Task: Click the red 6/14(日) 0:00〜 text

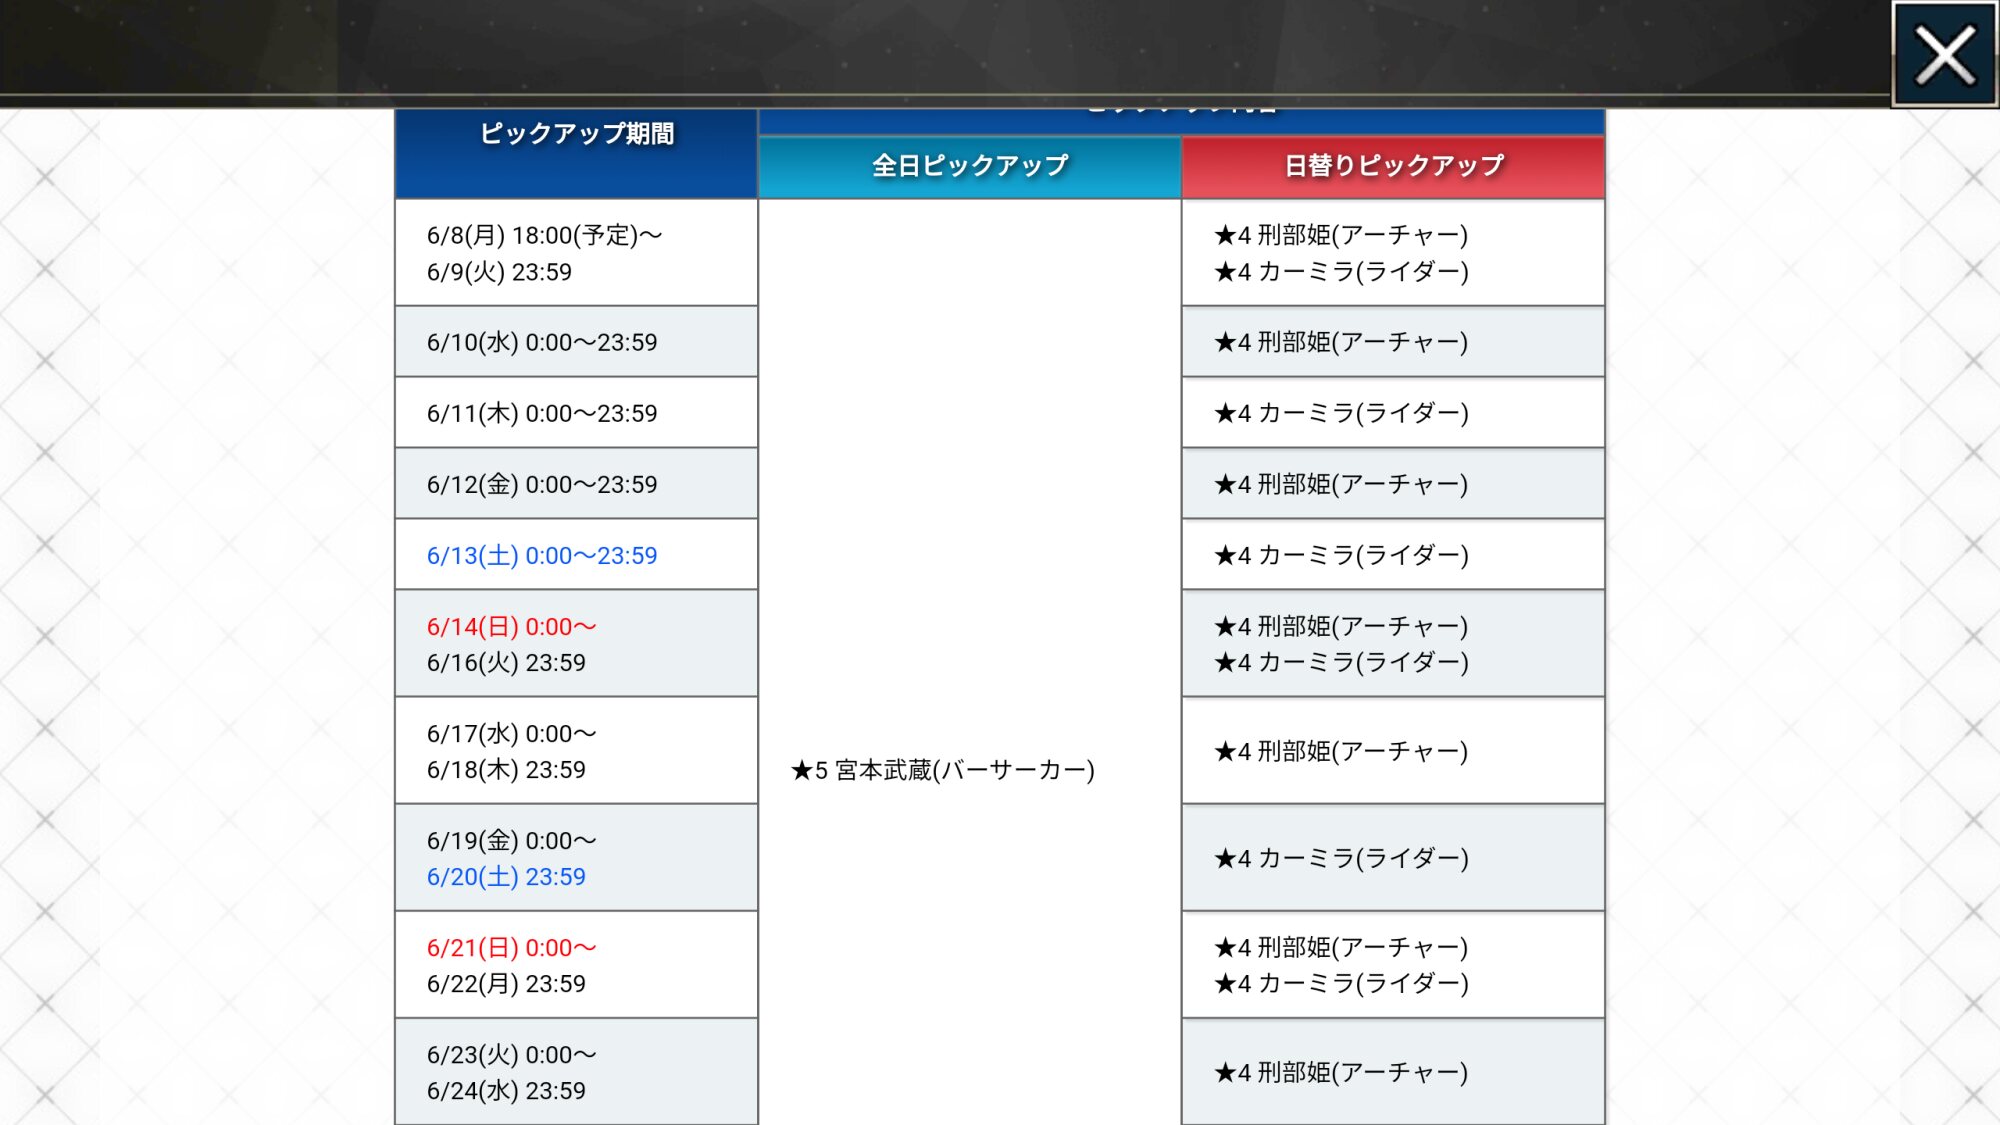Action: [511, 627]
